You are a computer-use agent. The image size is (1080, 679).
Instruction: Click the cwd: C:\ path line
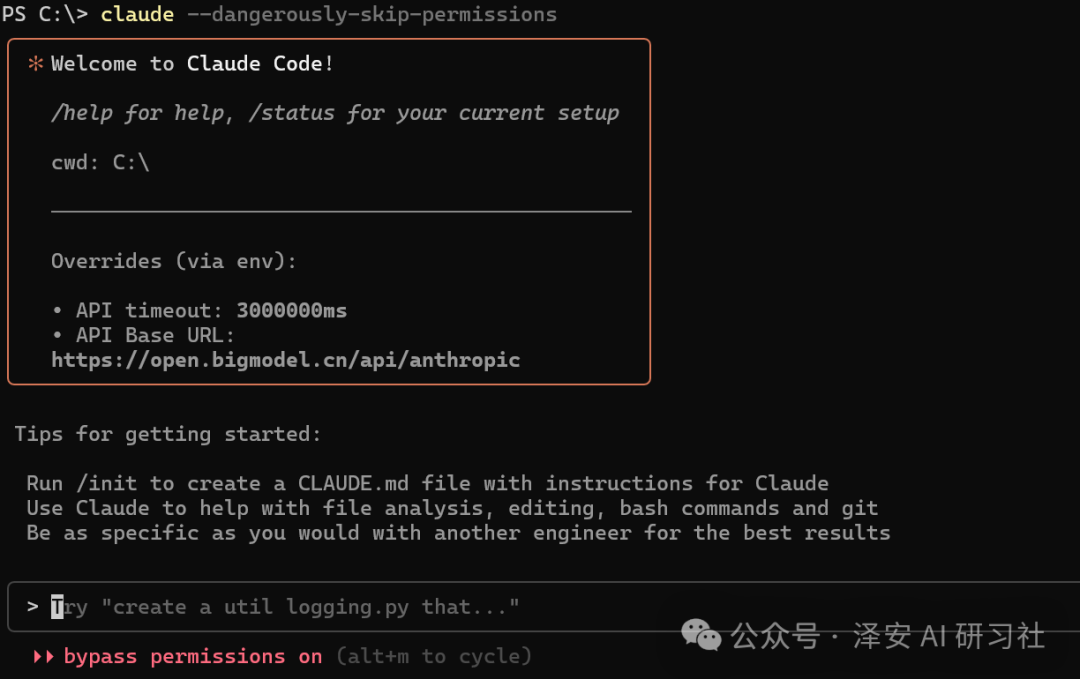[101, 163]
